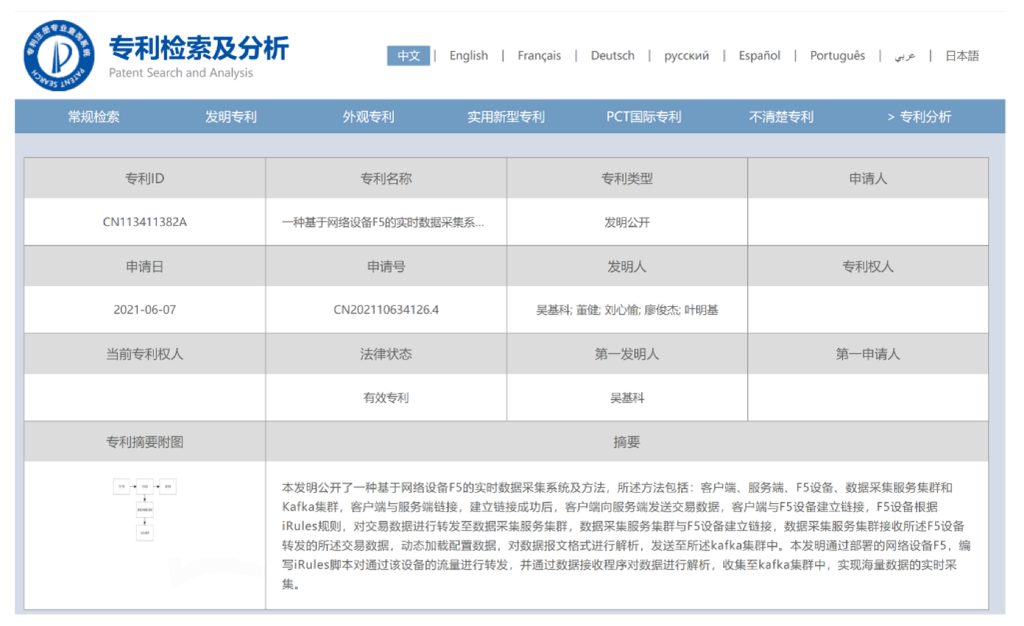Click the 第一申请人 header cell
The height and width of the screenshot is (626, 1024).
click(868, 354)
